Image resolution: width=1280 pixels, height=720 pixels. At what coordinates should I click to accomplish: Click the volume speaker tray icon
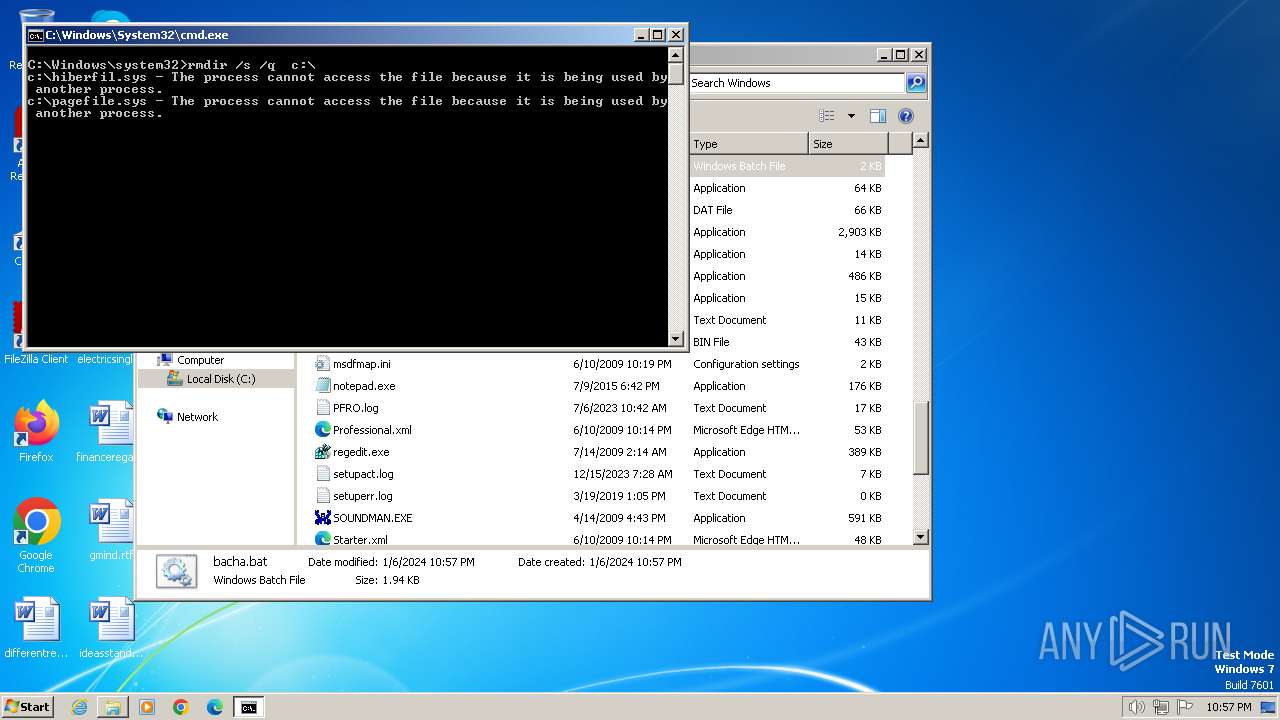pyautogui.click(x=1136, y=707)
